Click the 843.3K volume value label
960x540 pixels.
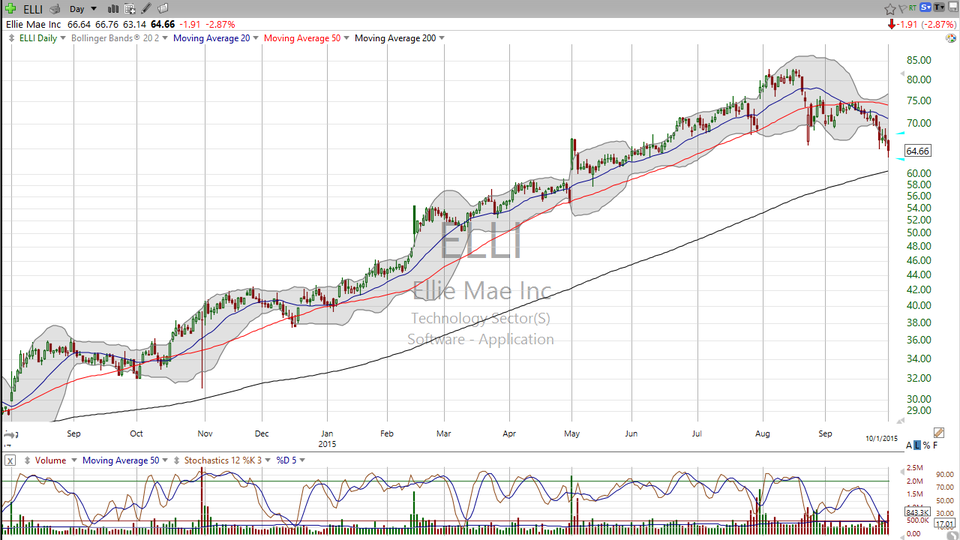[917, 512]
